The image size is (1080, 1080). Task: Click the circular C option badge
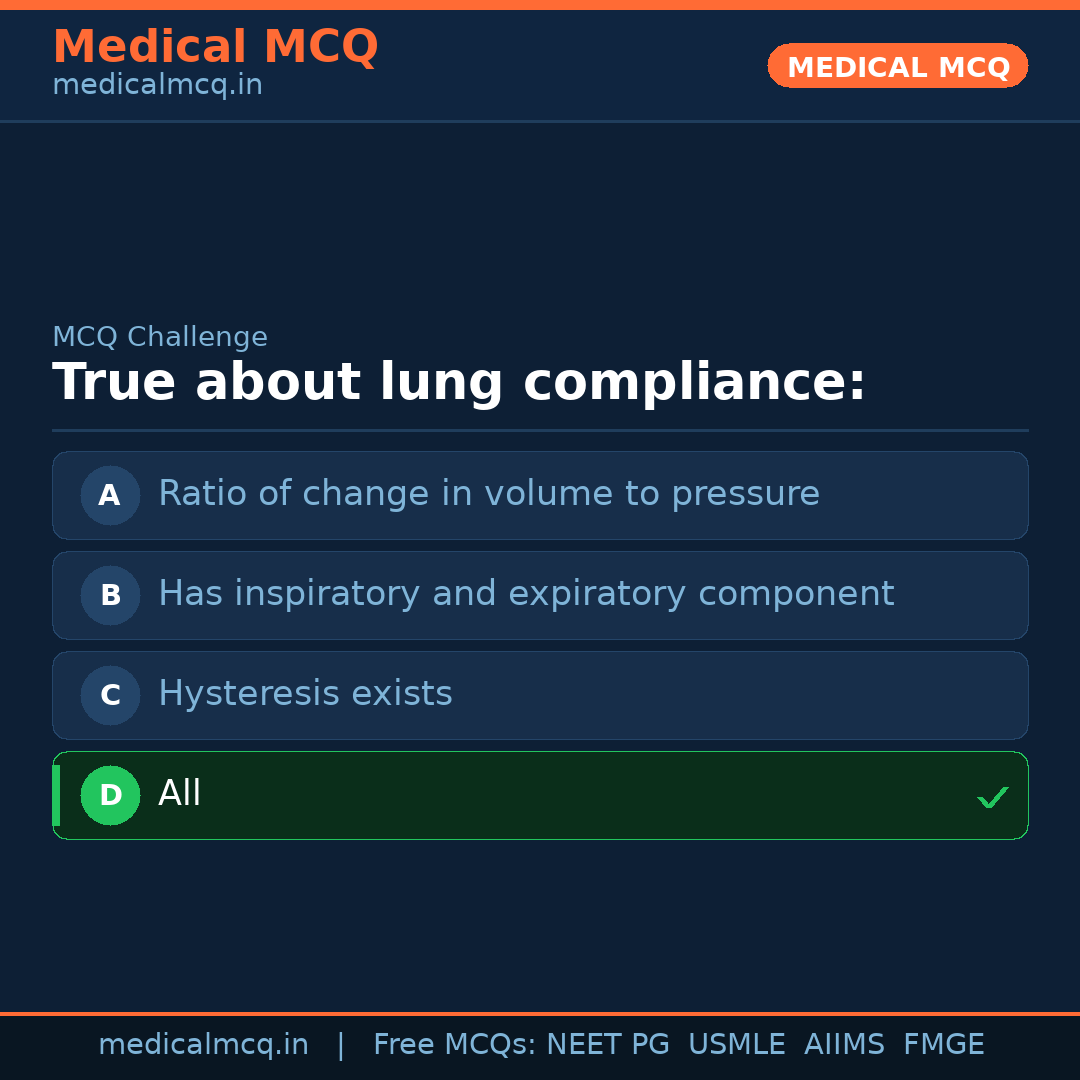coord(110,695)
